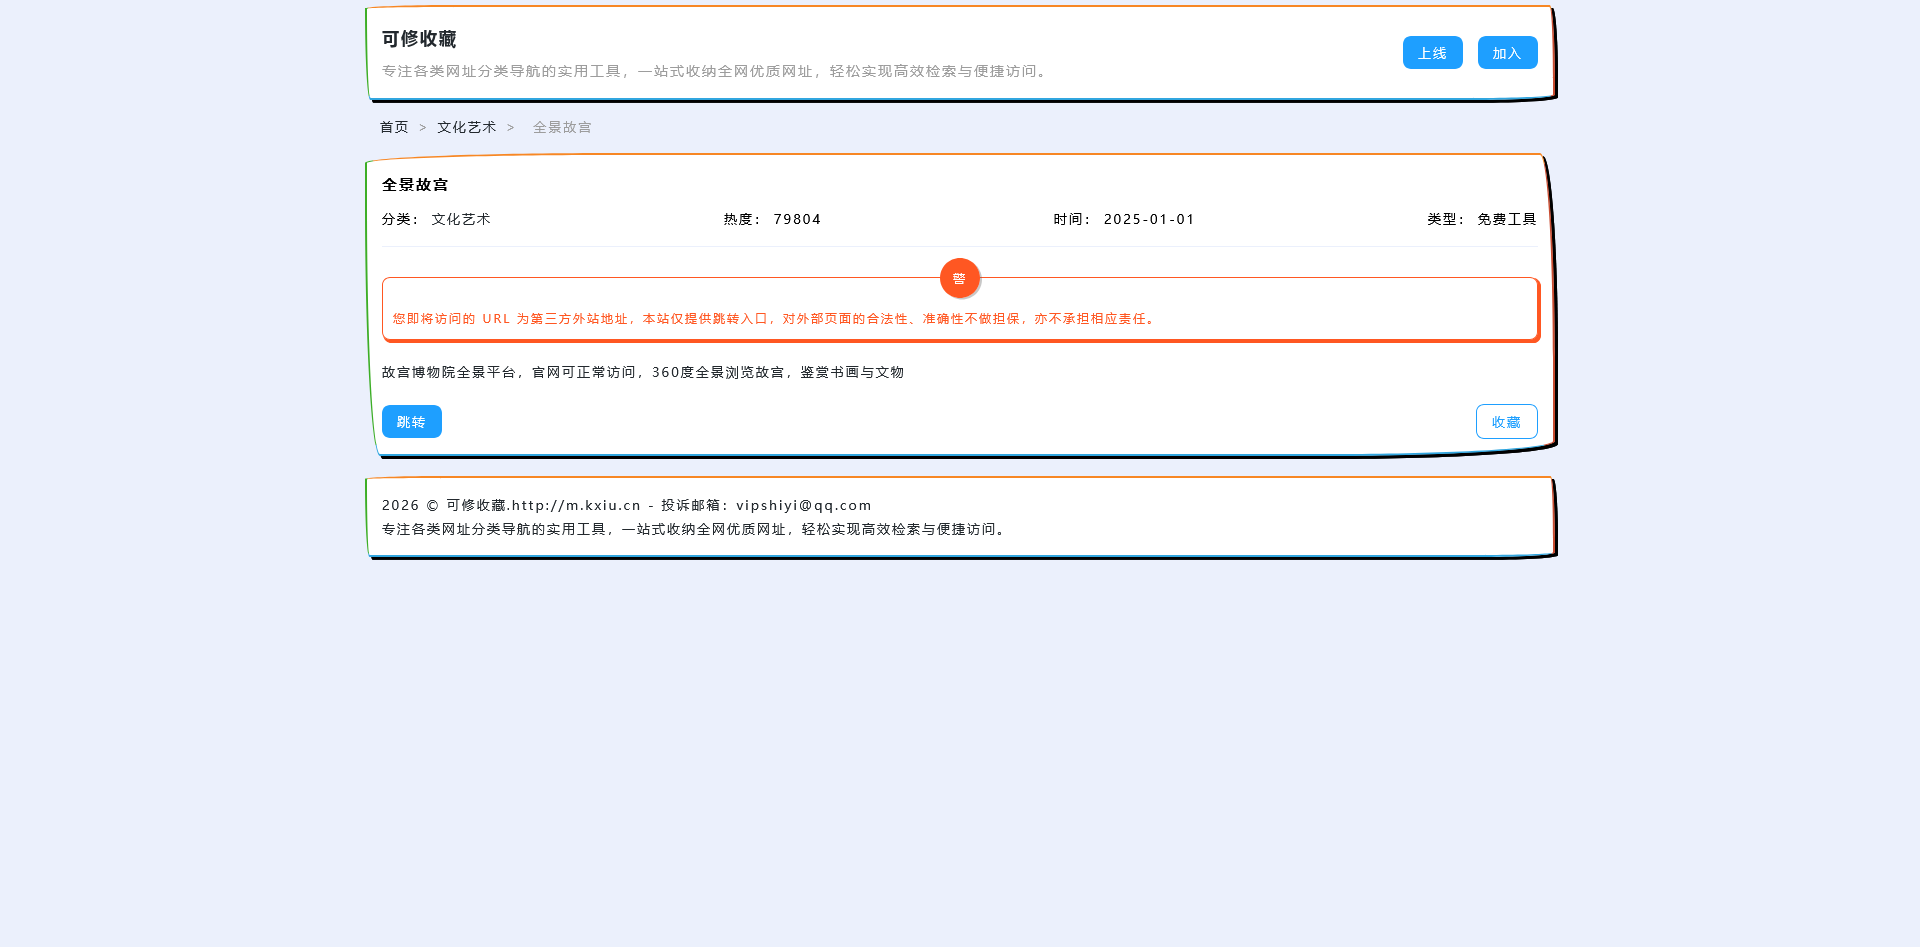Screen dimensions: 1920x947
Task: Click the complaint email vipshiyi@qq.com
Action: (802, 505)
